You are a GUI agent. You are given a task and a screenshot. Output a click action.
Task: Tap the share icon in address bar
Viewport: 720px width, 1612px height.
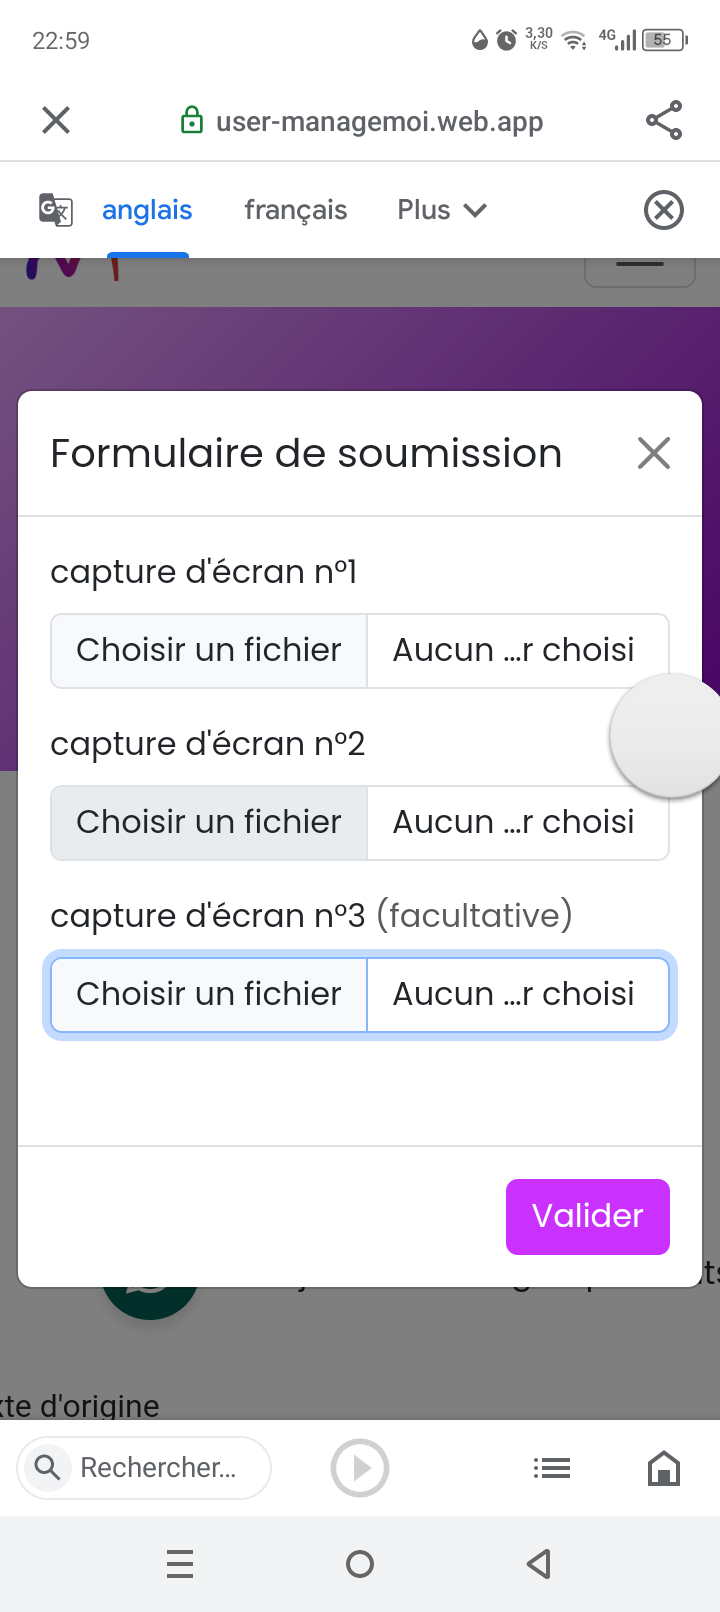(664, 121)
